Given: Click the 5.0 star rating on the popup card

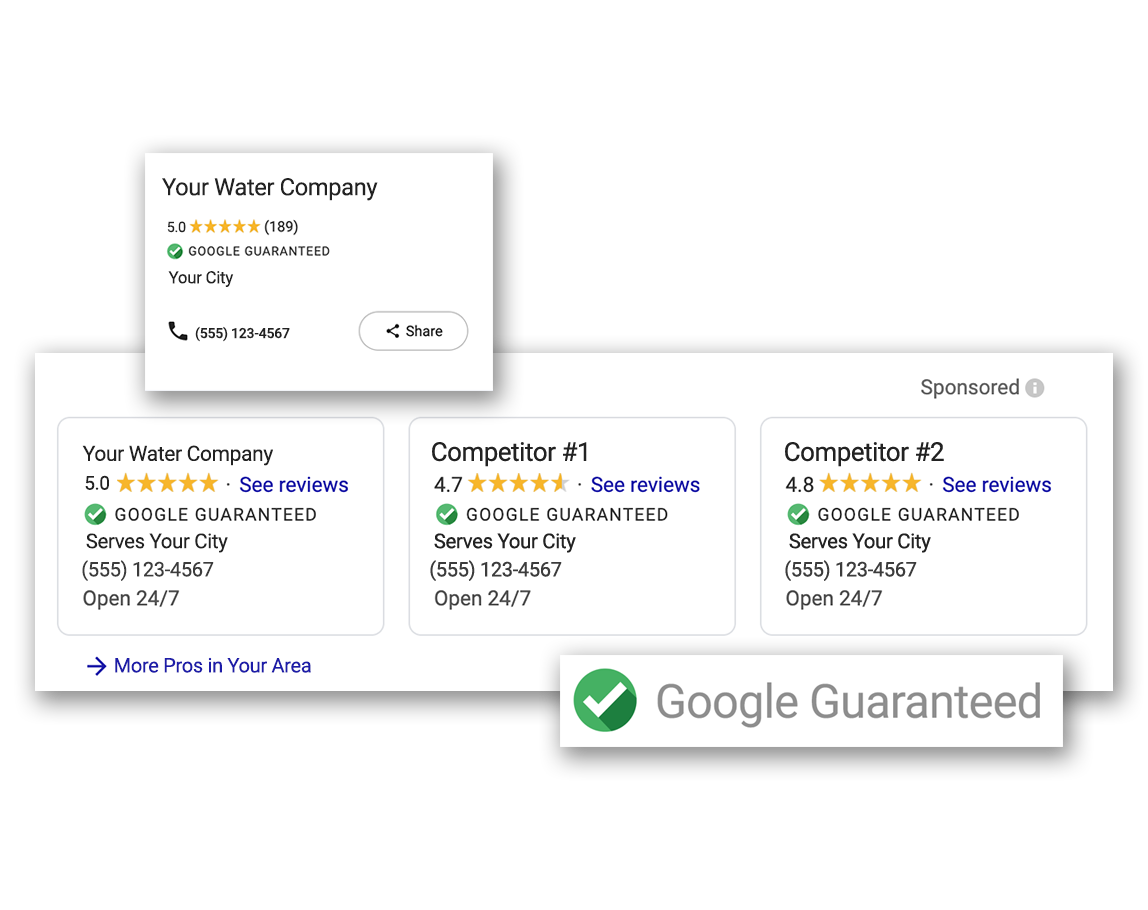Looking at the screenshot, I should pyautogui.click(x=224, y=226).
